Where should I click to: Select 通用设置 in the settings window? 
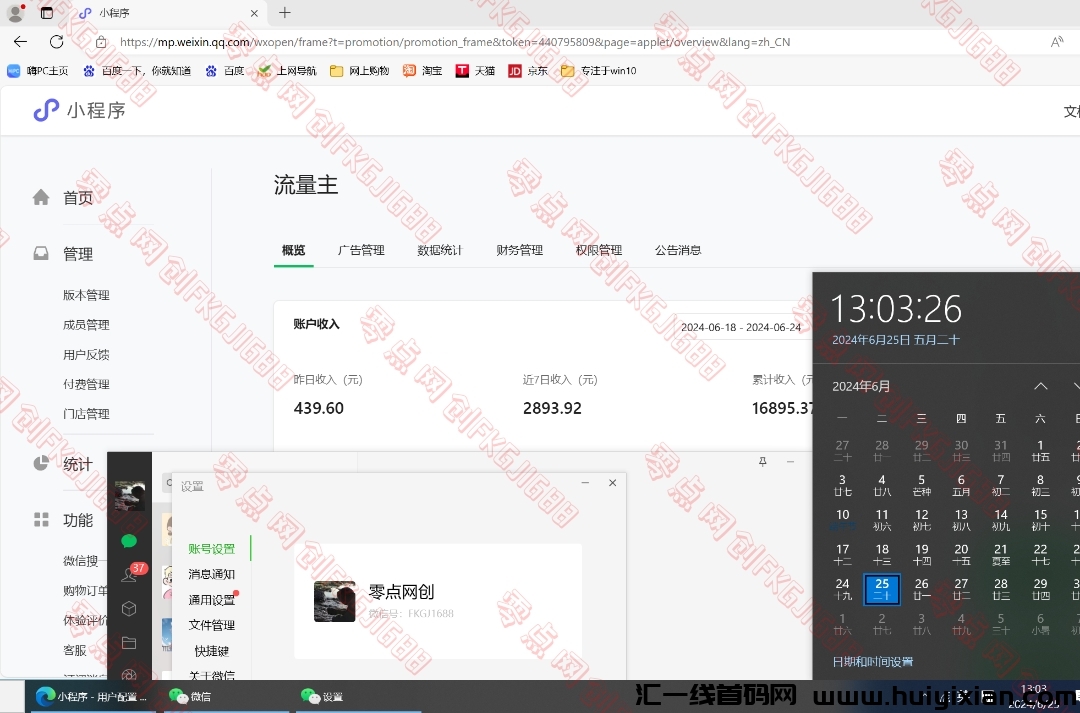pyautogui.click(x=211, y=600)
